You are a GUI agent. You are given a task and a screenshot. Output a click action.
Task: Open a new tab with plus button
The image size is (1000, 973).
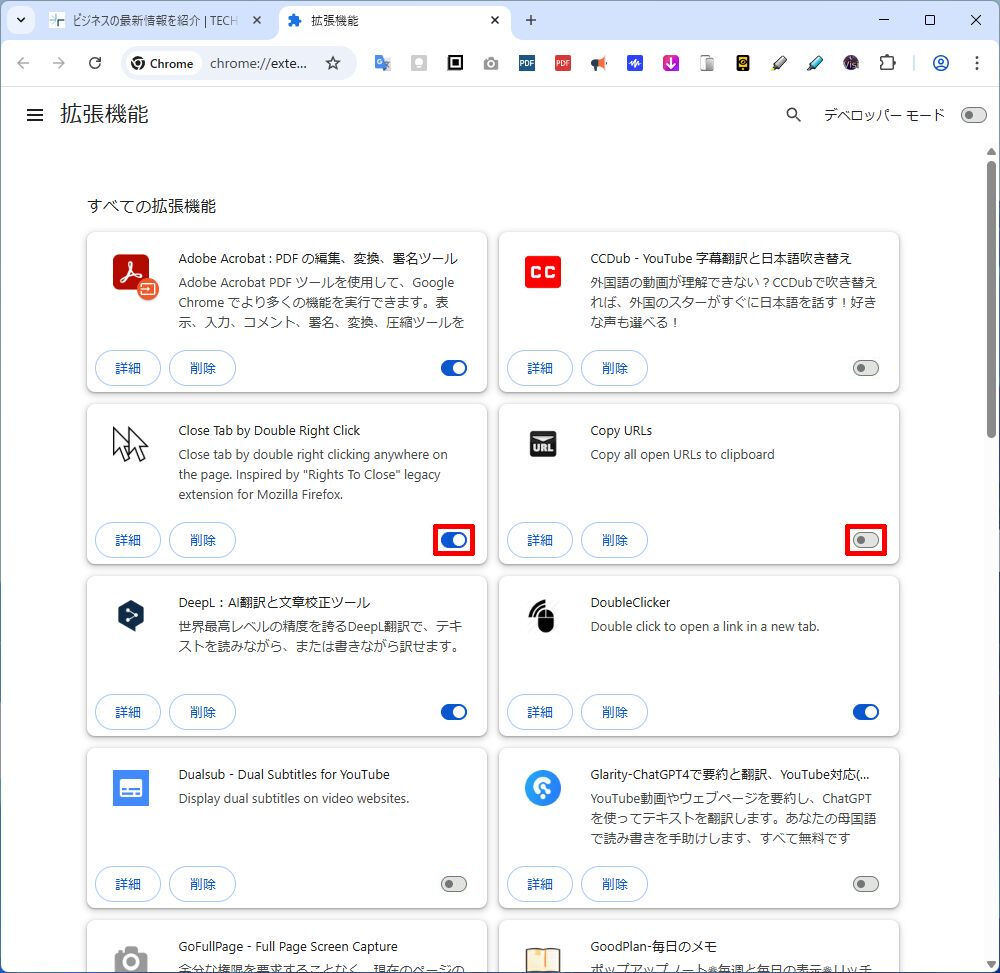(531, 20)
